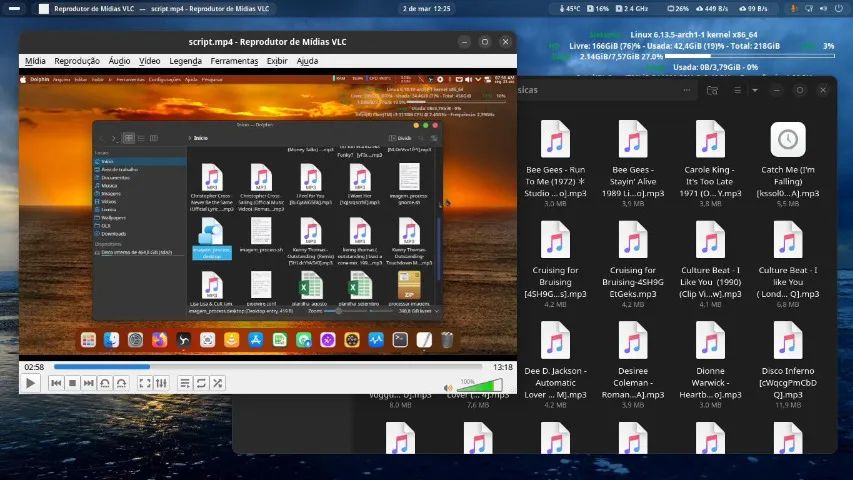Expand view options dropdown arrow in file manager

[x=755, y=90]
